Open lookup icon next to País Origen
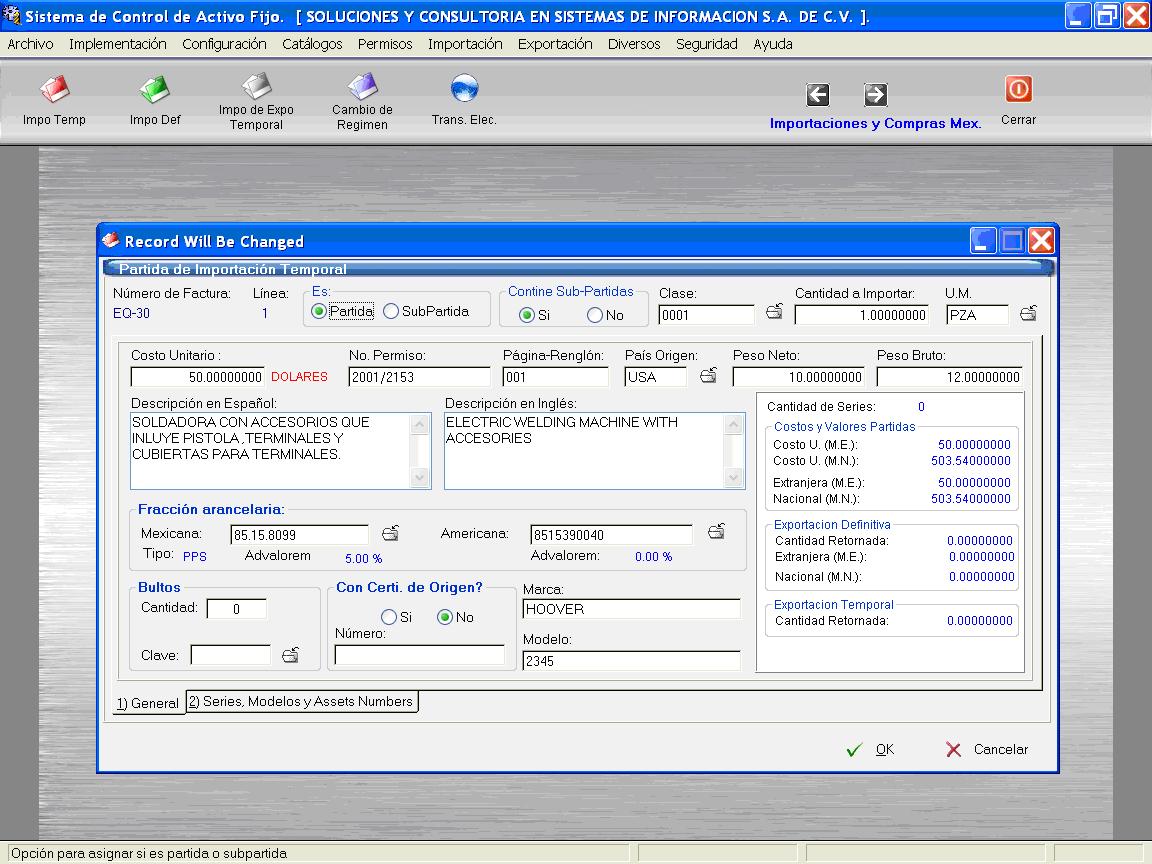The image size is (1152, 864). coord(708,375)
